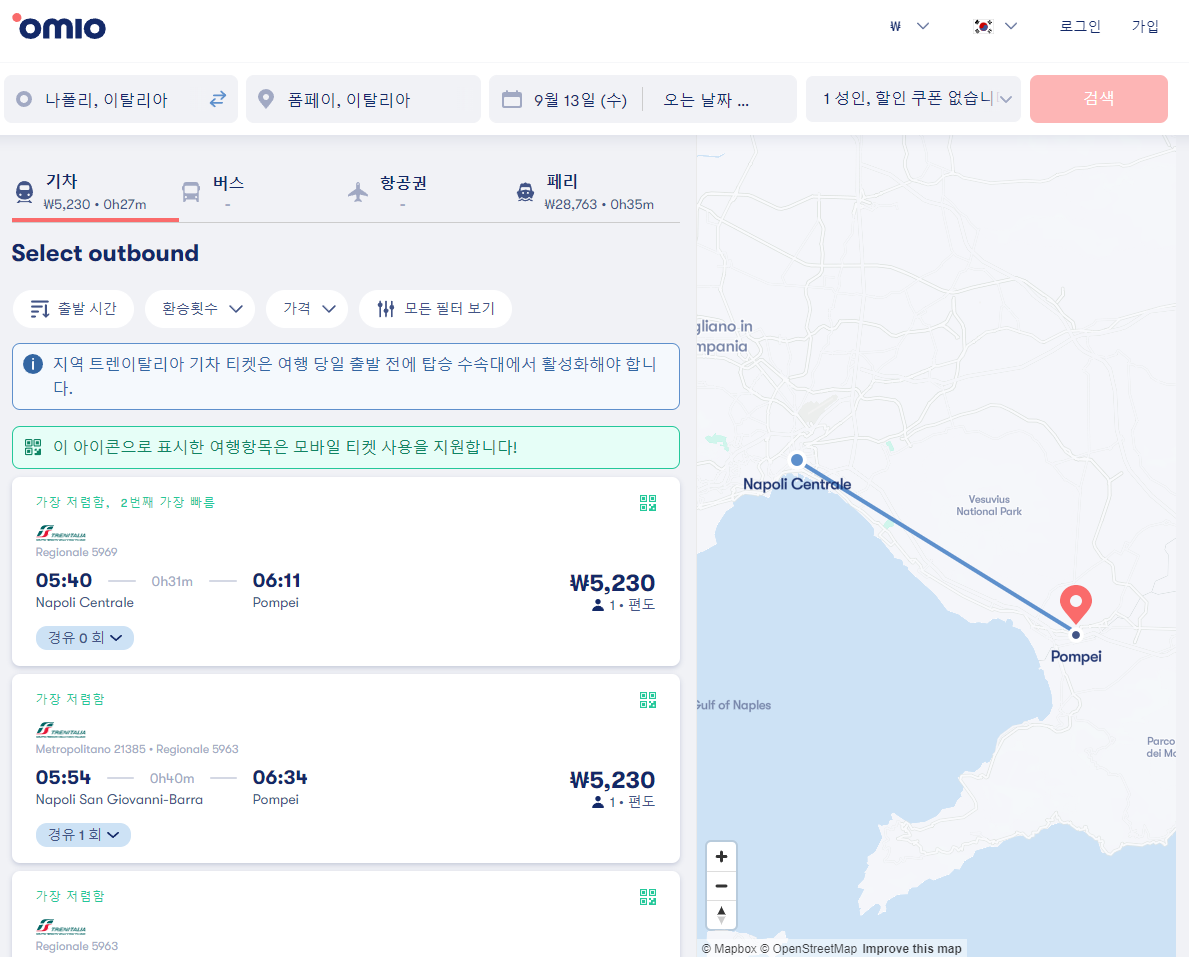The height and width of the screenshot is (957, 1189).
Task: Swap origin and destination arrows icon
Action: tap(218, 99)
